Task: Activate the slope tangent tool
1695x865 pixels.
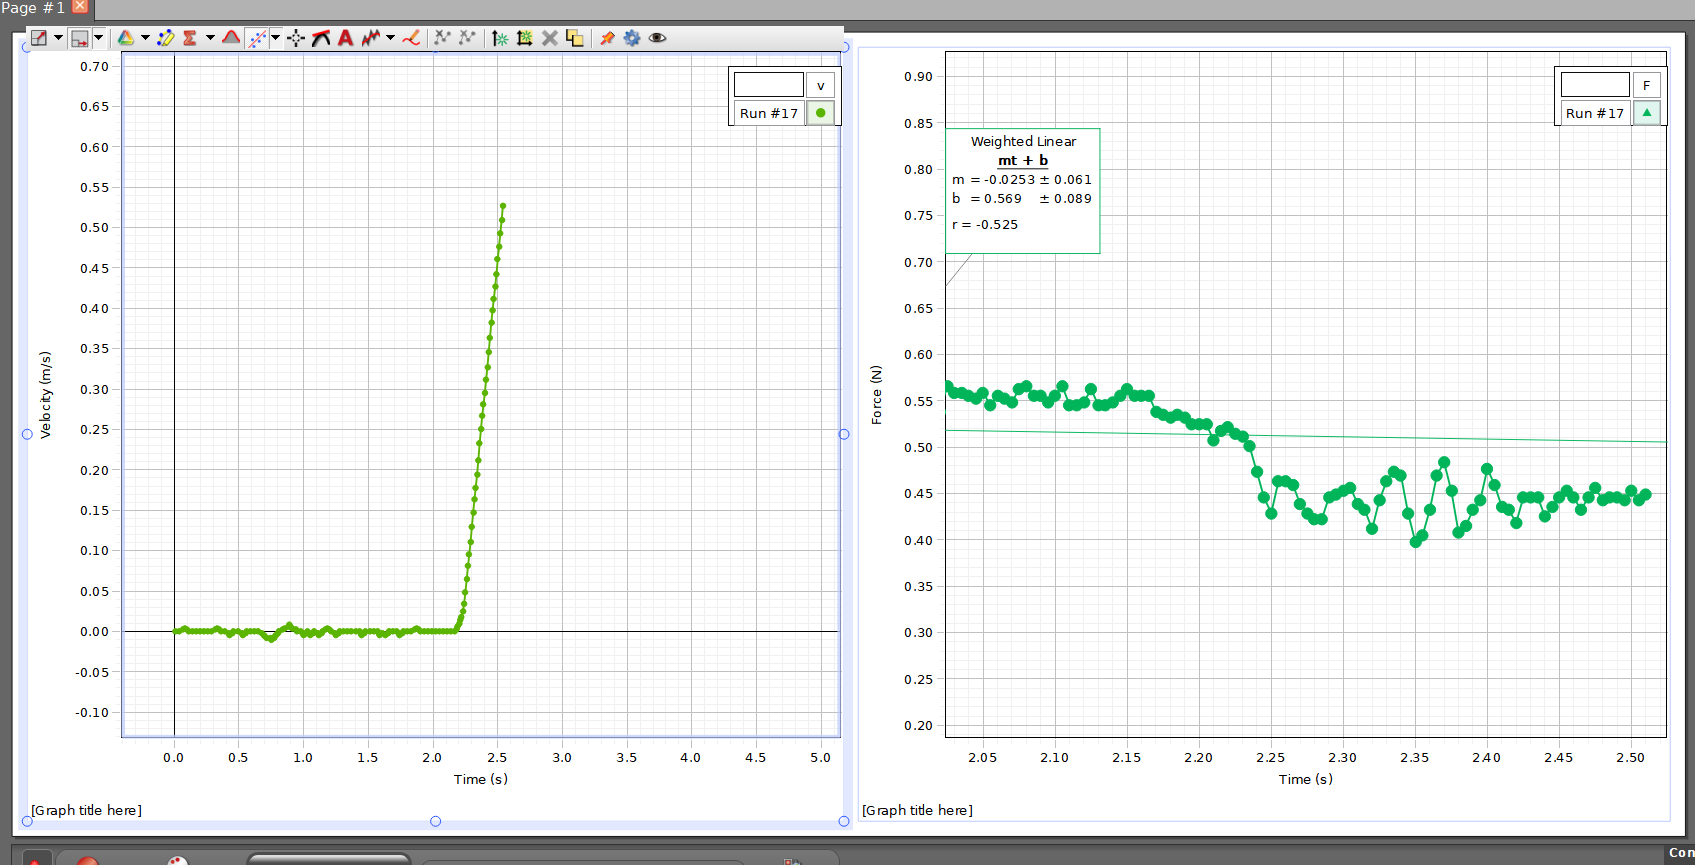Action: (321, 38)
